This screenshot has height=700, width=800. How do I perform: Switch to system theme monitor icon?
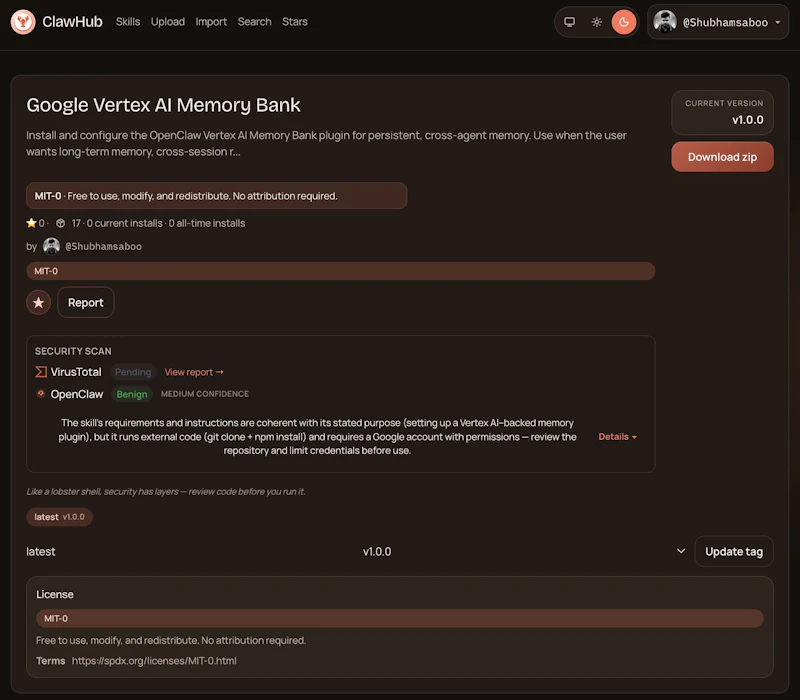[x=569, y=22]
